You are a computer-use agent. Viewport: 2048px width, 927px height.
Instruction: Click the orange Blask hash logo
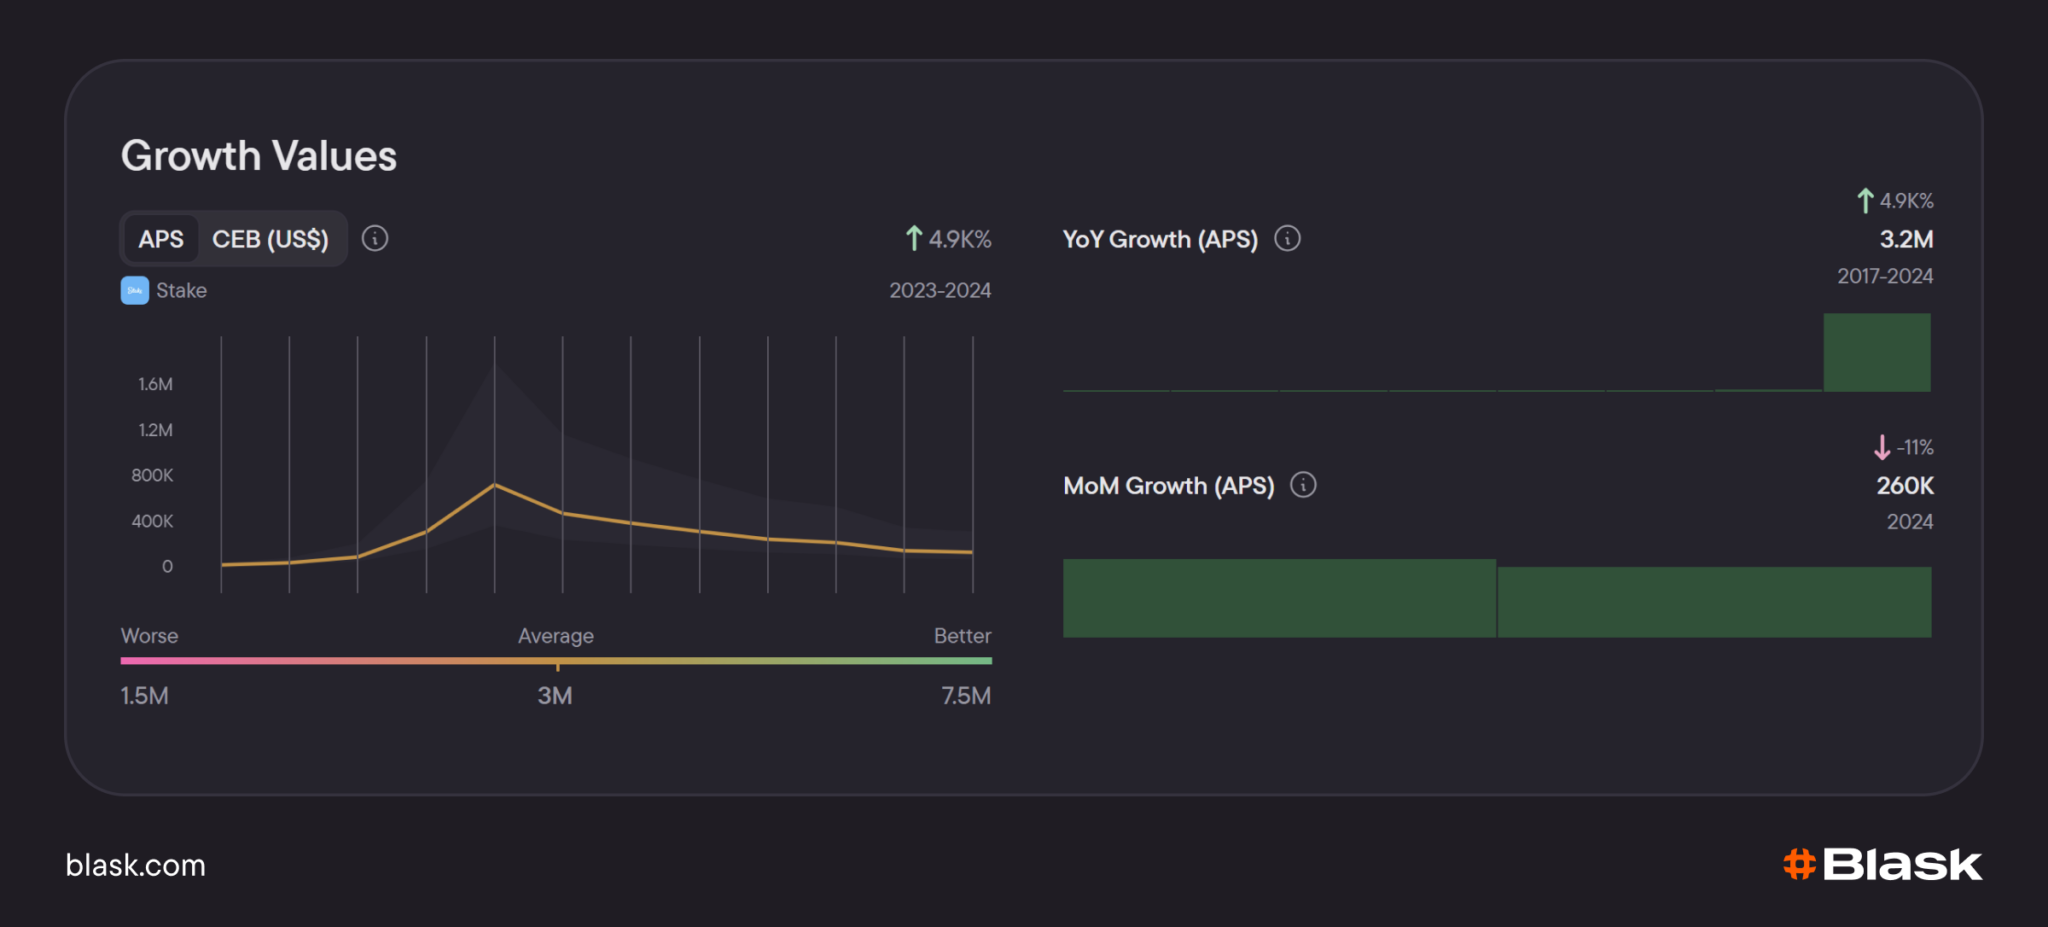1799,864
